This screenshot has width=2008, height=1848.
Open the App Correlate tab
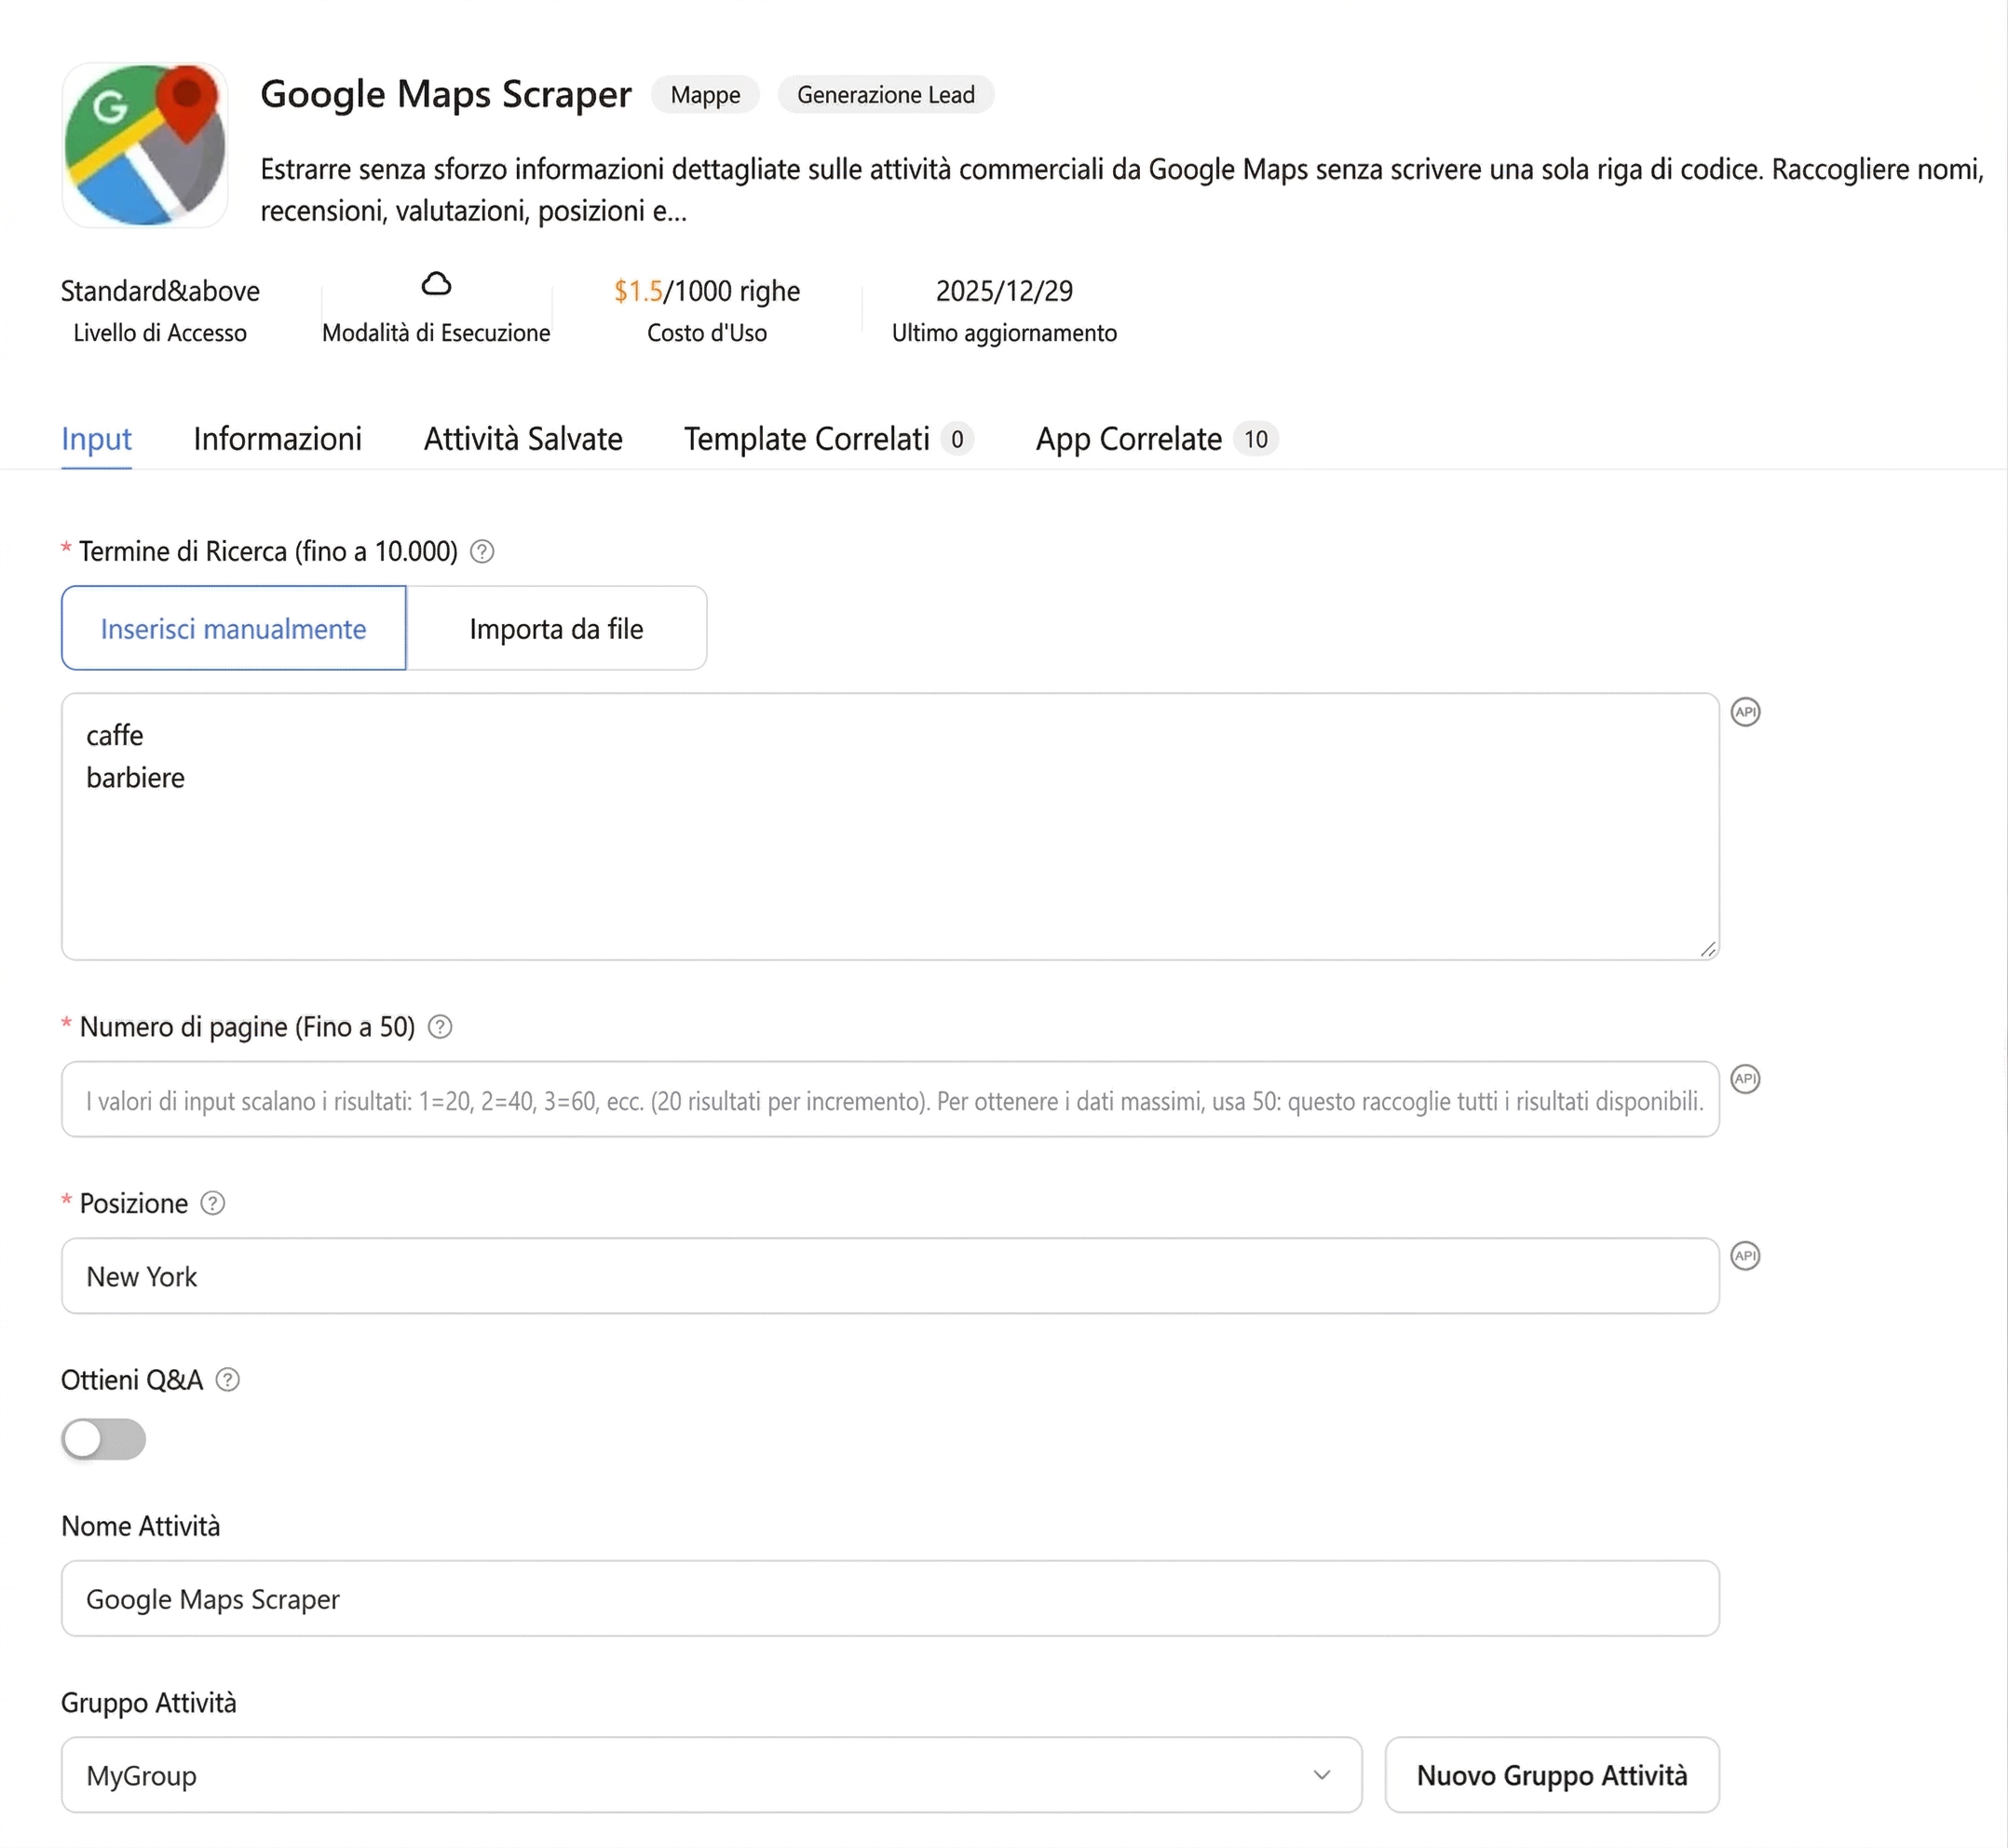coord(1156,439)
